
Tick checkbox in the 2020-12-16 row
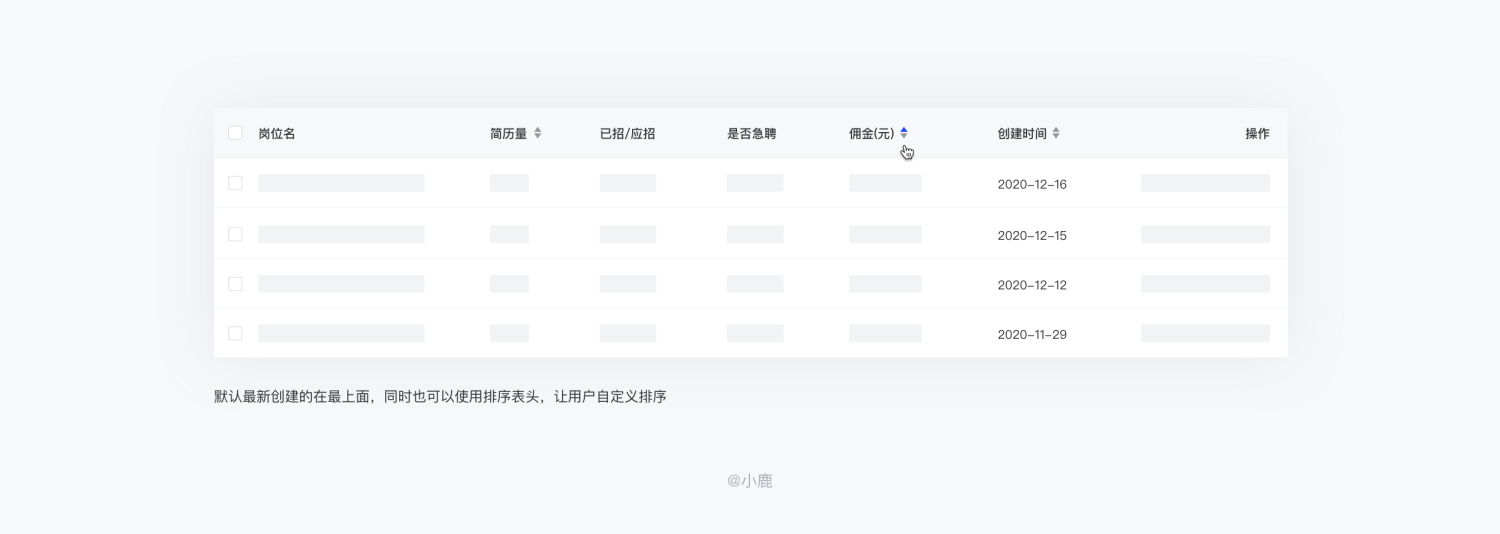235,183
